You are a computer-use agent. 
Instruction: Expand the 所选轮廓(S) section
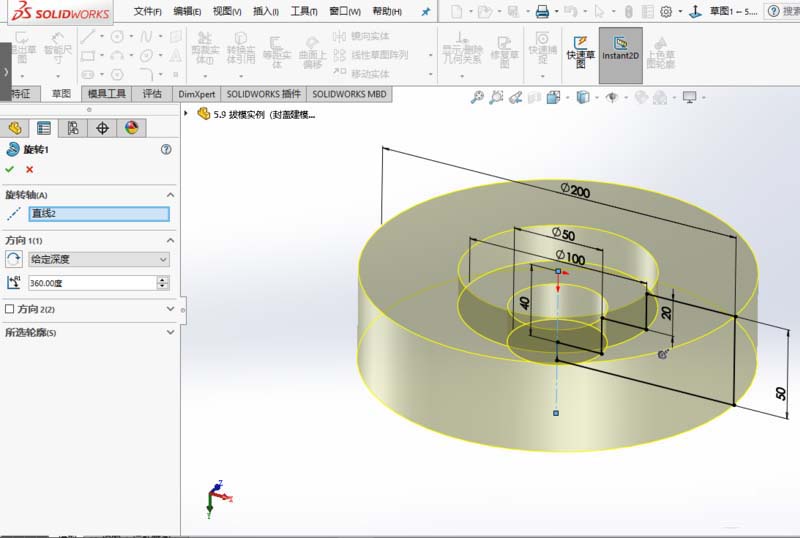170,332
